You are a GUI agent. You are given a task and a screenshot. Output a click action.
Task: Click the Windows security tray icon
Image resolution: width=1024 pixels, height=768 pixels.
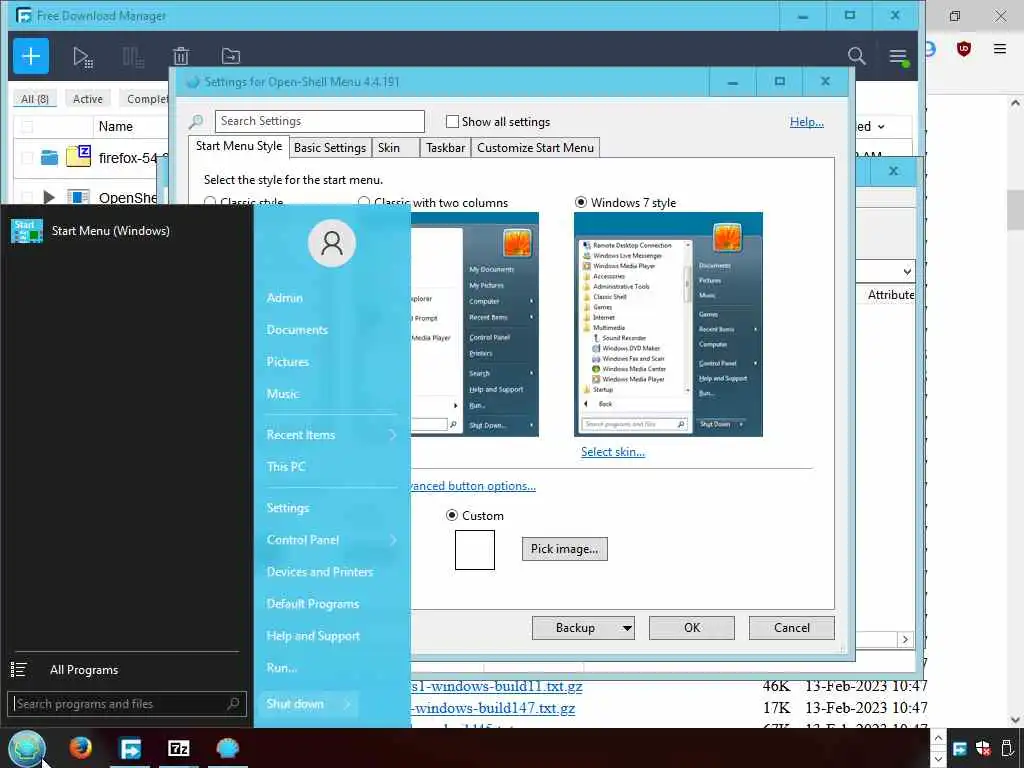pyautogui.click(x=983, y=749)
